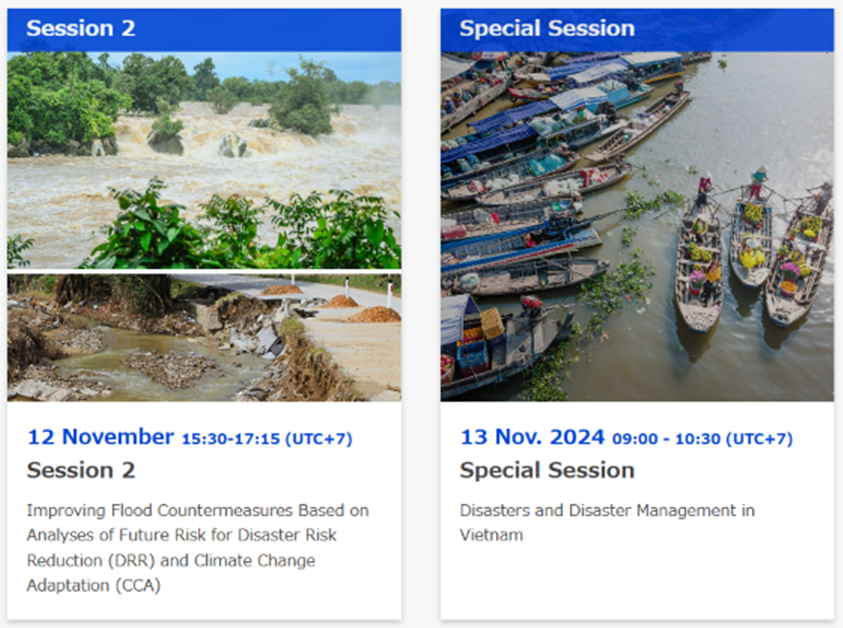Screen dimensions: 843x628
Task: Click the orange gravel piles on damaged road
Action: pos(333,304)
